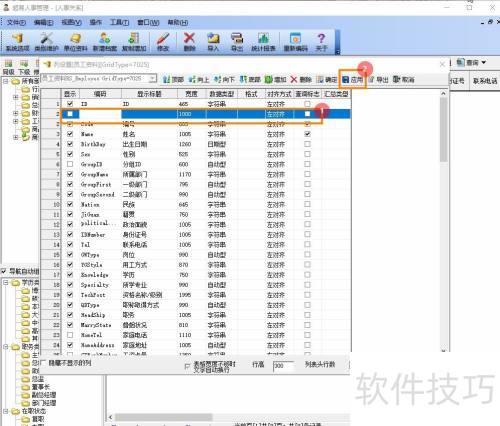Open the 员工资料 BS_Employee combo box
This screenshot has width=500, height=426.
pos(99,79)
